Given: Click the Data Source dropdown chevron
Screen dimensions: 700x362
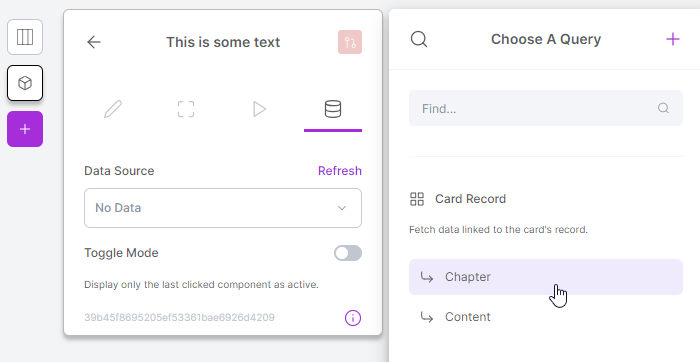Looking at the screenshot, I should click(342, 208).
